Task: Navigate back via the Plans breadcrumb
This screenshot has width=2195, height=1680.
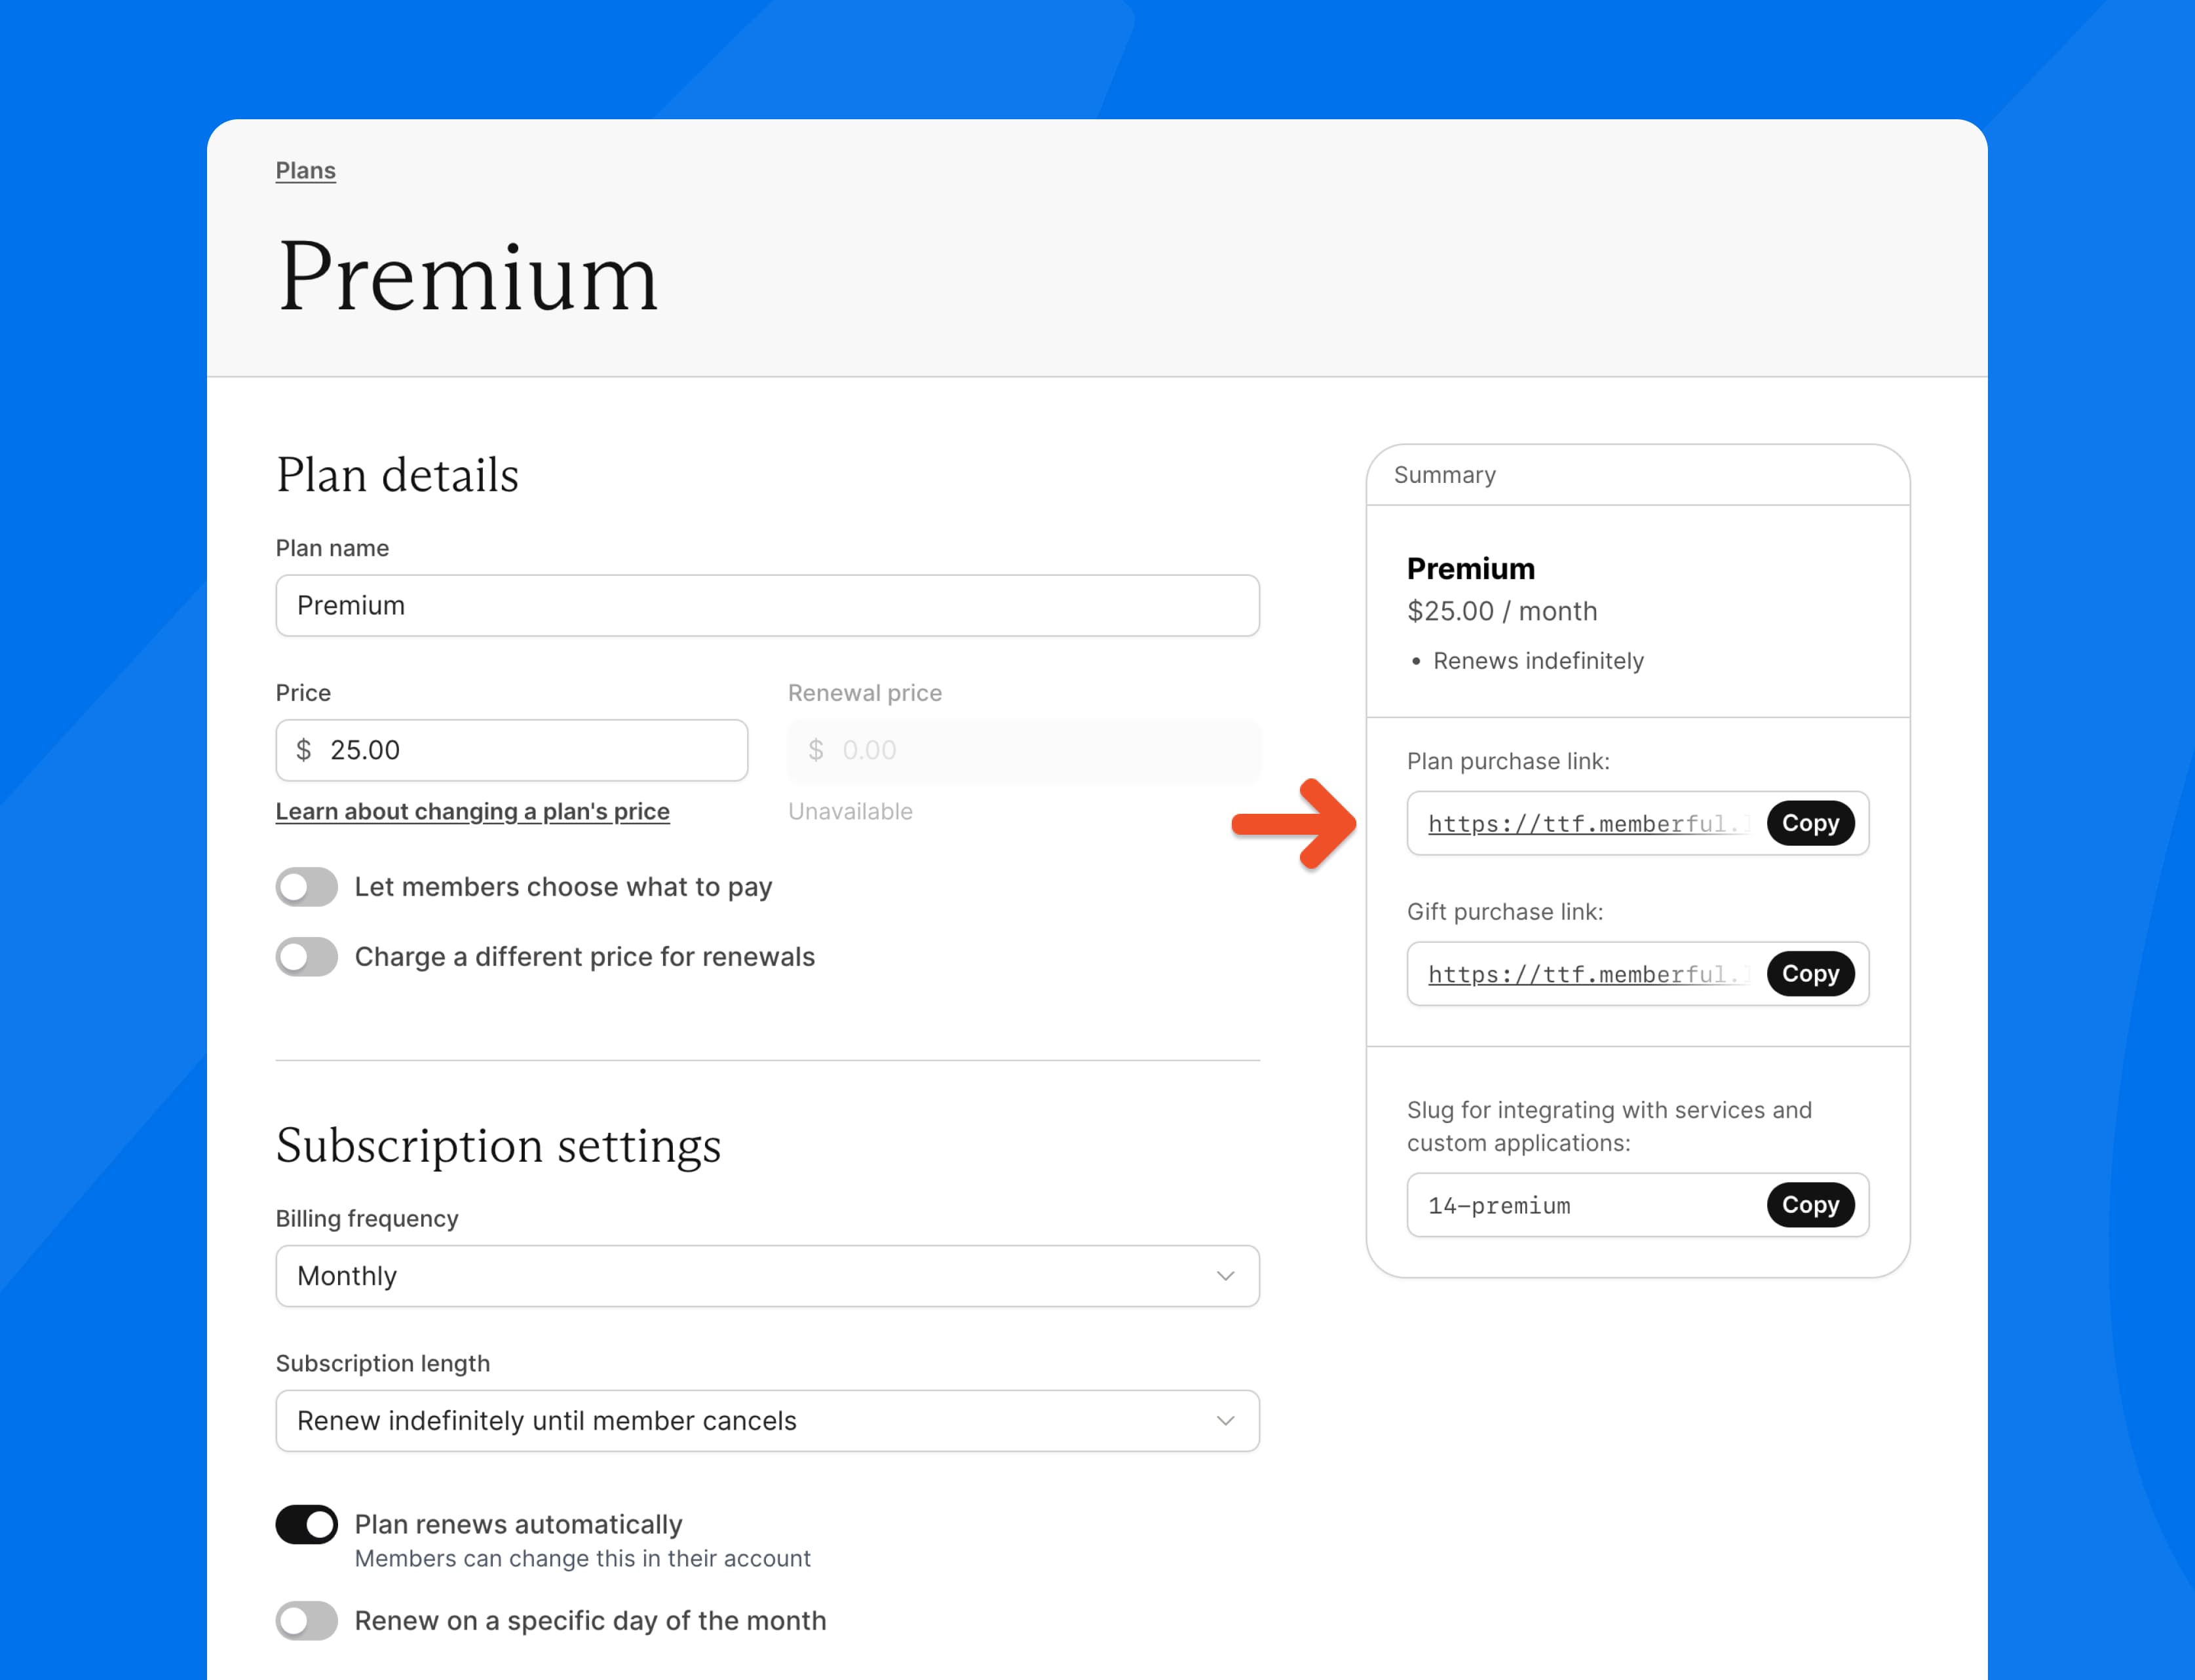Action: coord(305,170)
